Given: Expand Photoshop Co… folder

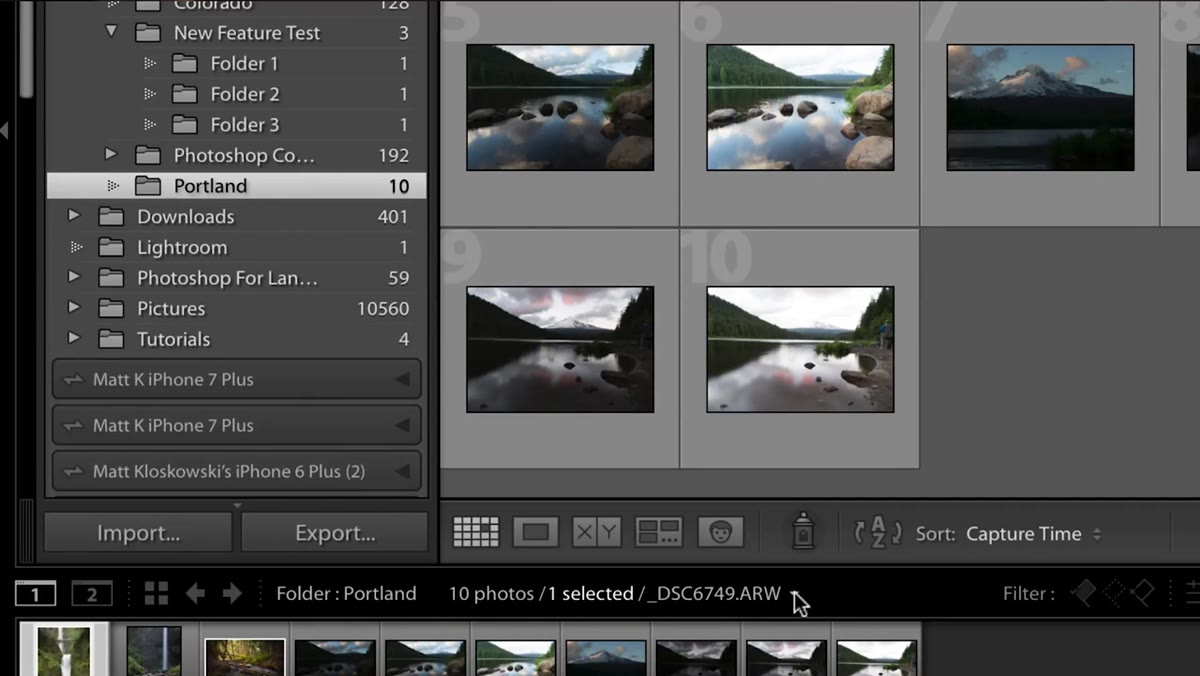Looking at the screenshot, I should pos(111,155).
